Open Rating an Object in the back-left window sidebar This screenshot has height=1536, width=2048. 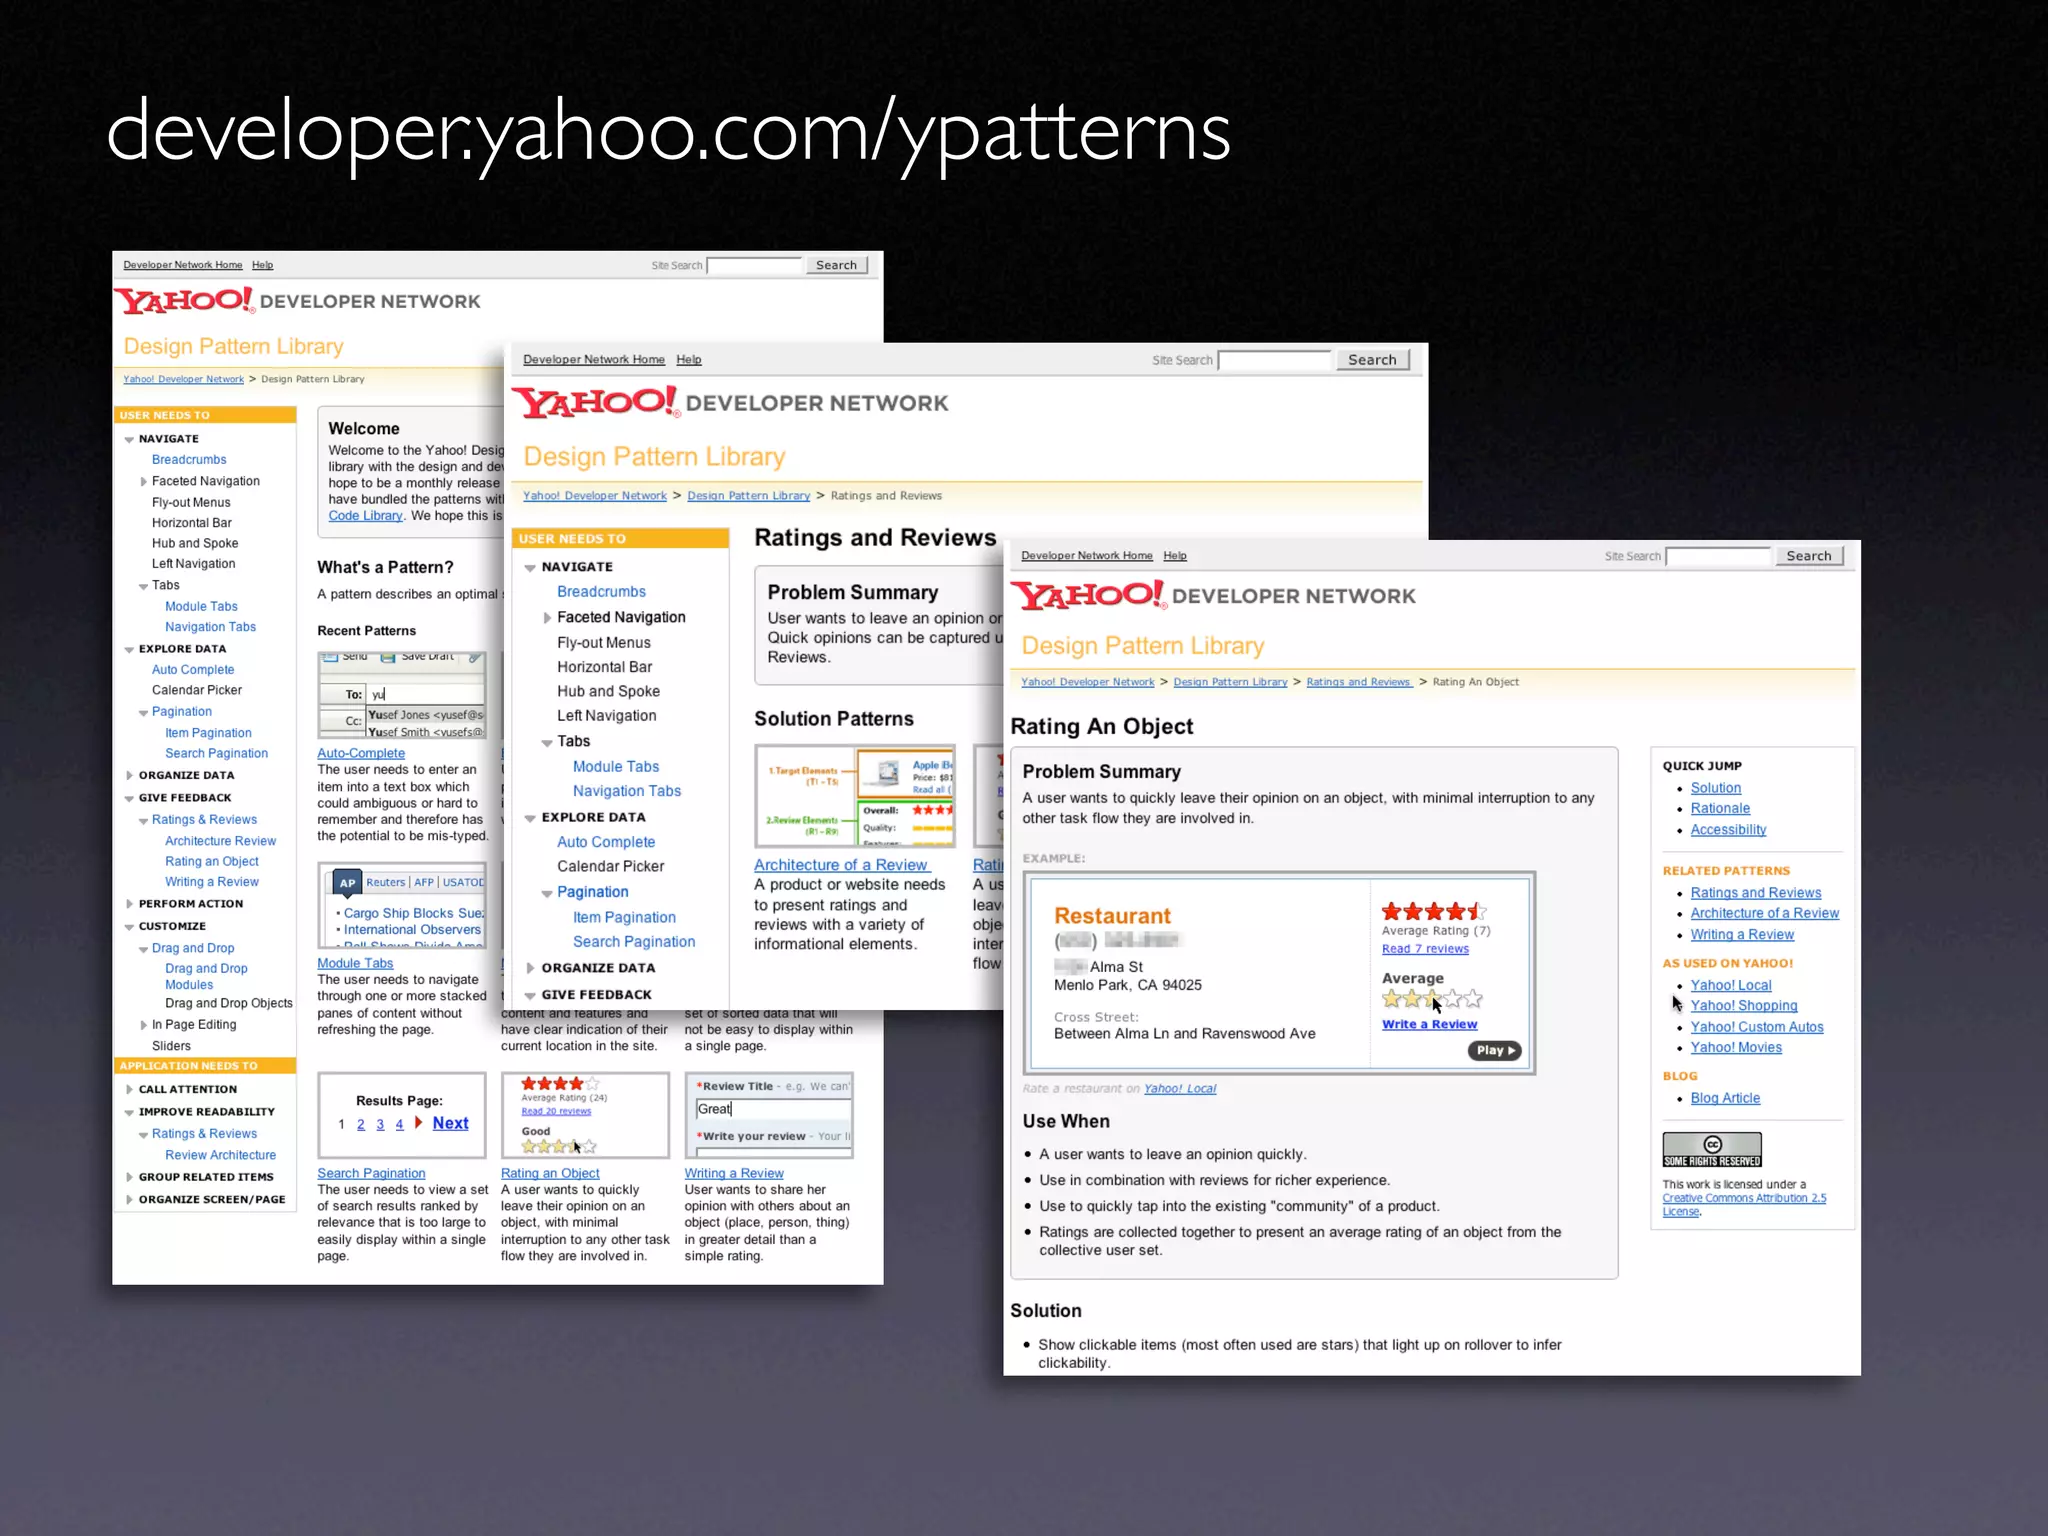tap(212, 862)
